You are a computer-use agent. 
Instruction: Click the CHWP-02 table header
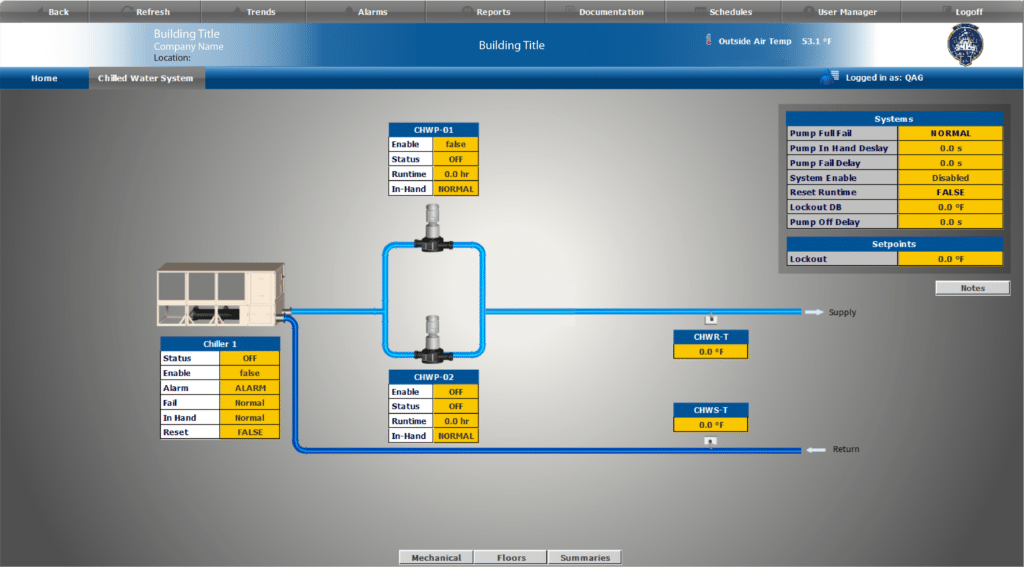434,377
